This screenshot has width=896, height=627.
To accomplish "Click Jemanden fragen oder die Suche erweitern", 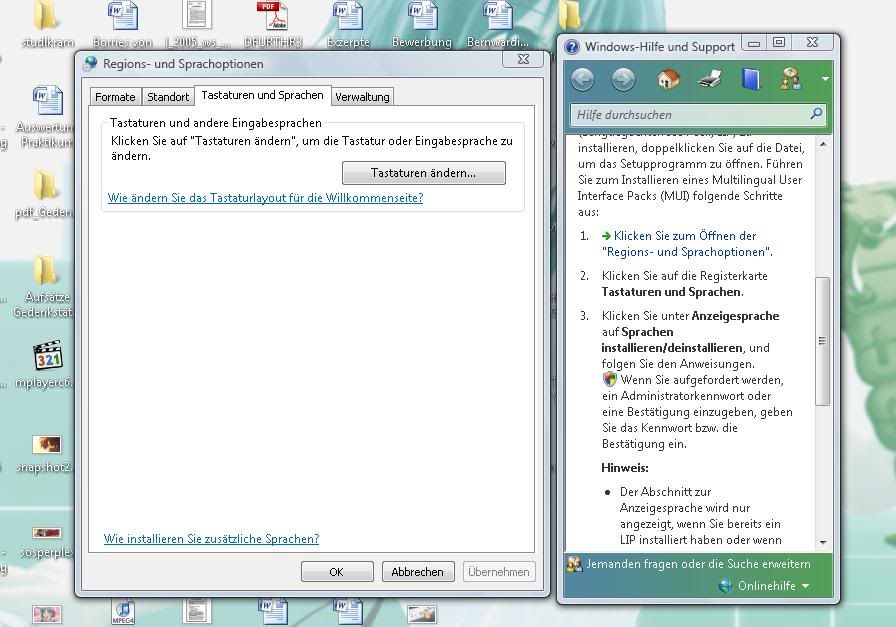I will pos(689,564).
